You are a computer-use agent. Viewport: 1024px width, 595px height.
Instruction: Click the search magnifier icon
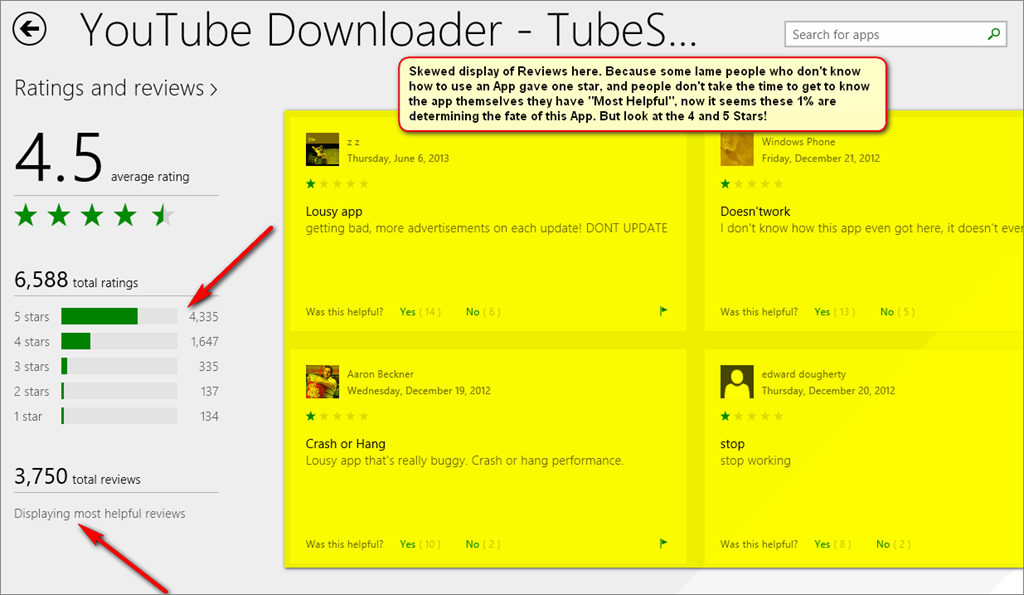pos(993,35)
